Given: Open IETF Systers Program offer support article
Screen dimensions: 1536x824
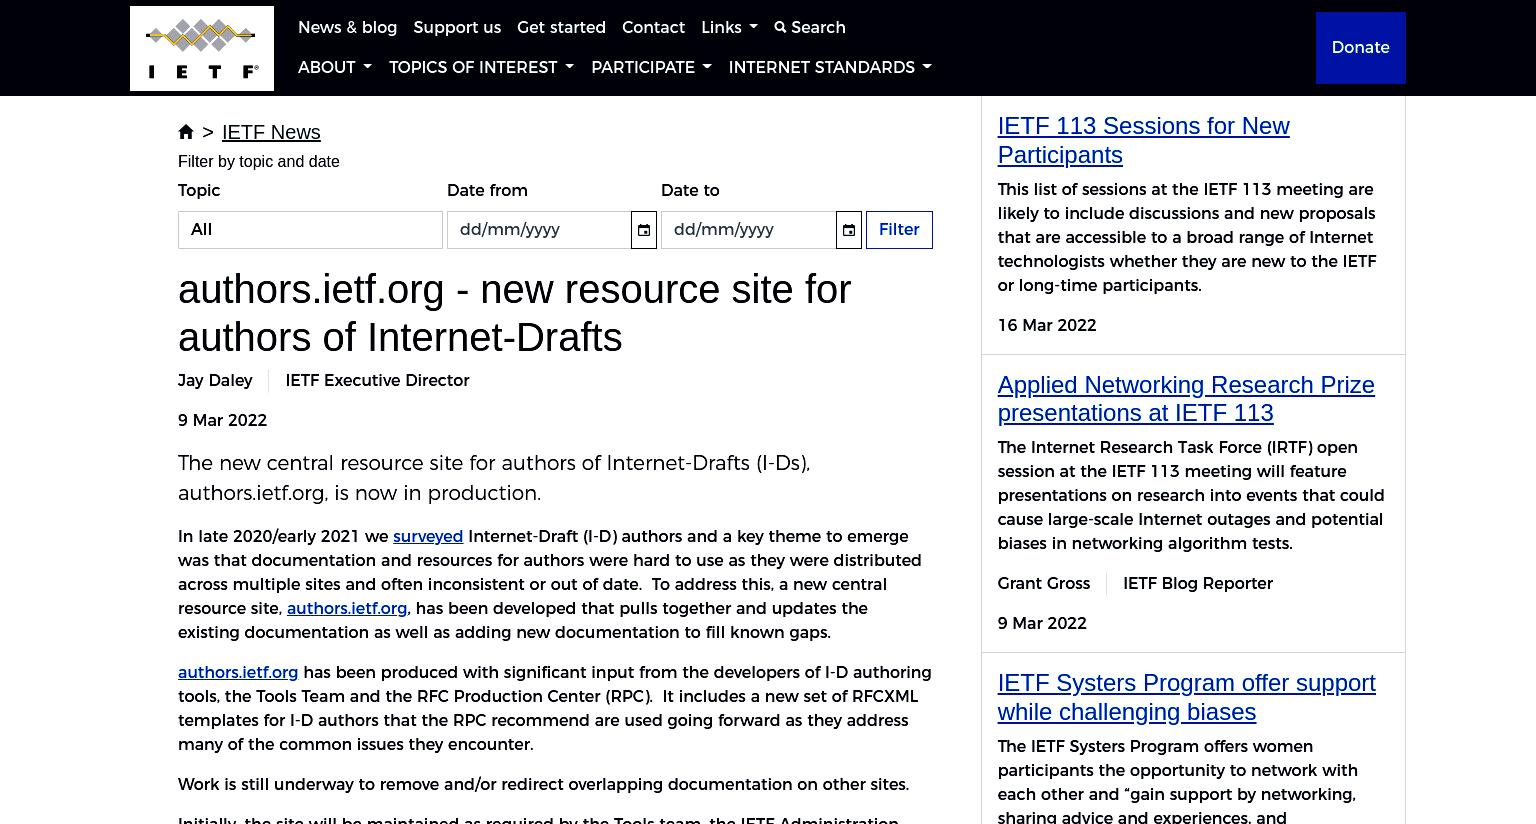Looking at the screenshot, I should [1186, 697].
